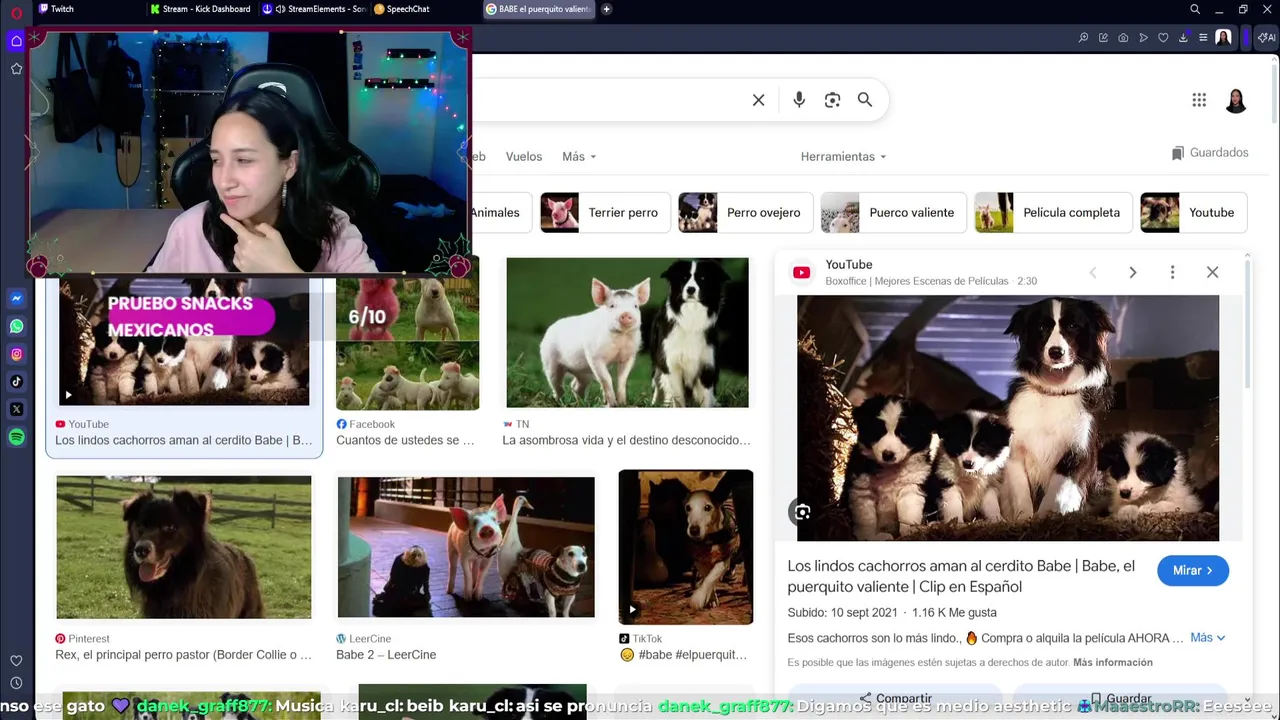Expand the Herramientas dropdown
This screenshot has width=1280, height=720.
tap(843, 156)
